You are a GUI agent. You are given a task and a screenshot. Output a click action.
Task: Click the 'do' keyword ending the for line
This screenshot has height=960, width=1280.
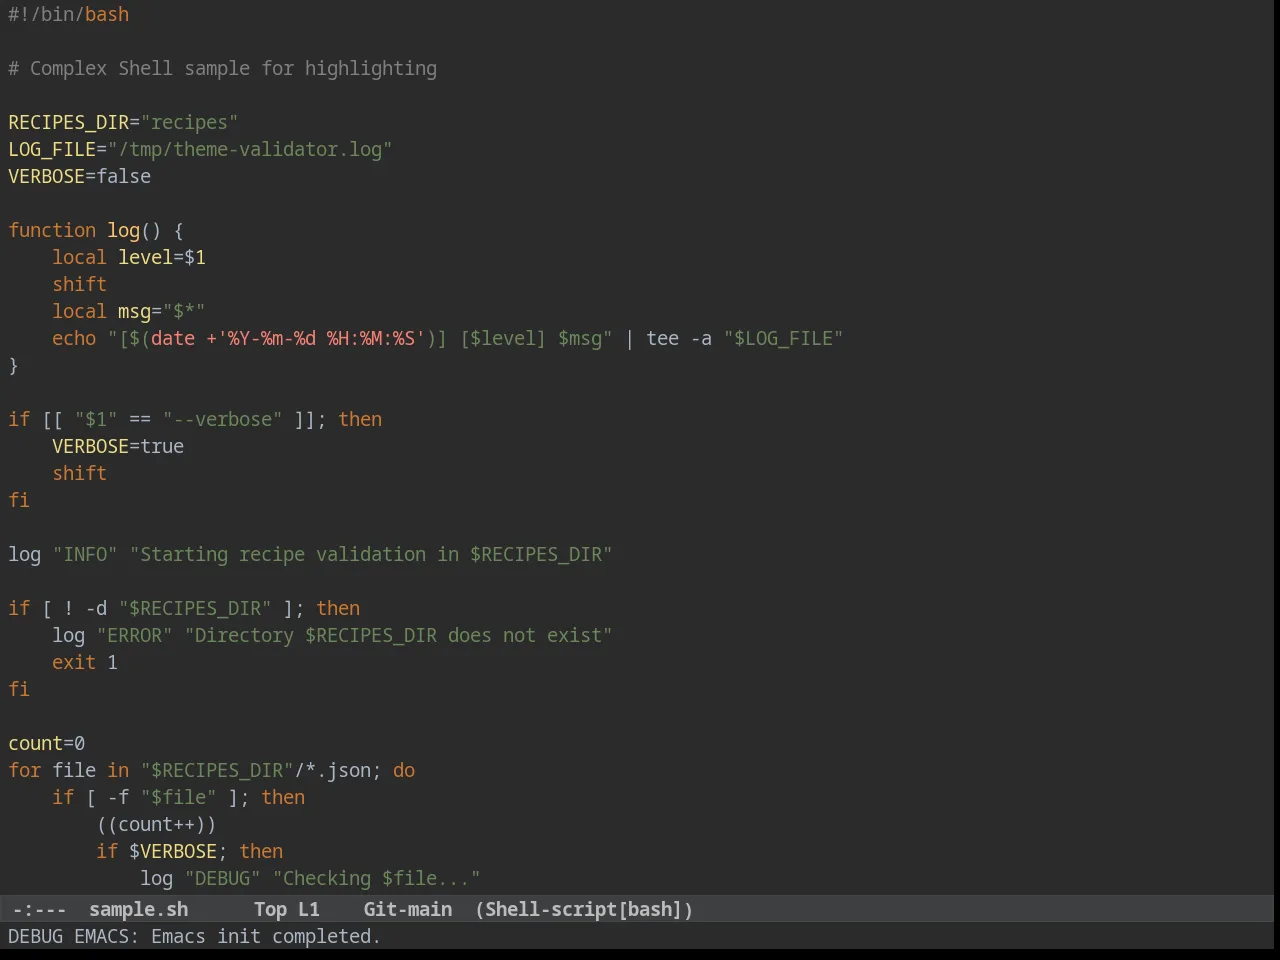pos(404,770)
